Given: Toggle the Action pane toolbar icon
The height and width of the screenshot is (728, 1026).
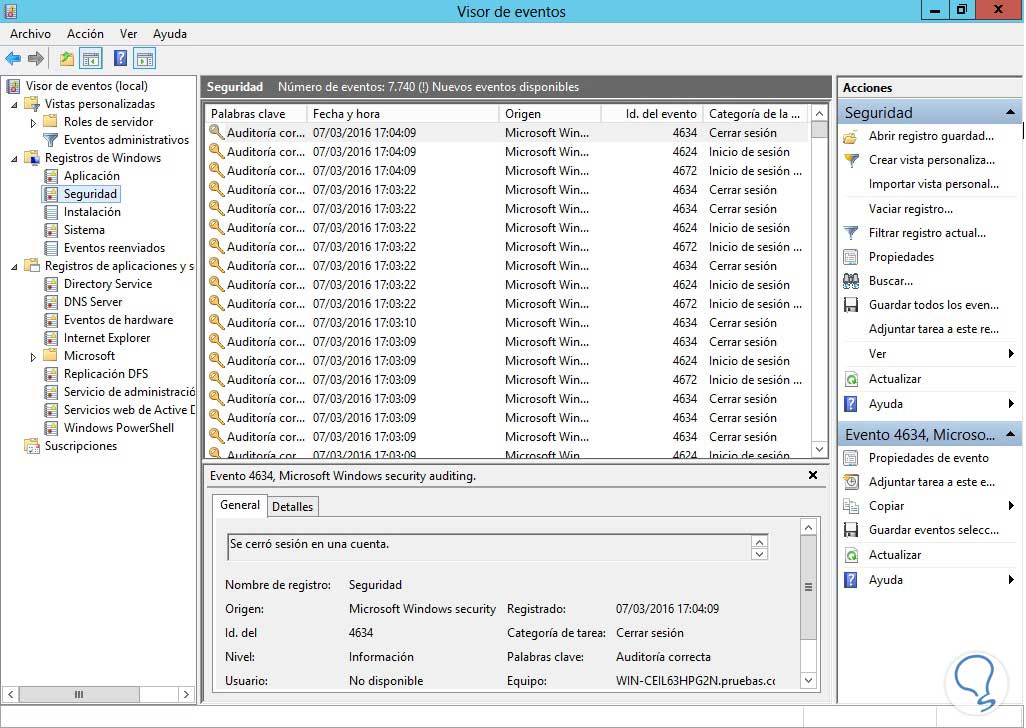Looking at the screenshot, I should click(145, 59).
